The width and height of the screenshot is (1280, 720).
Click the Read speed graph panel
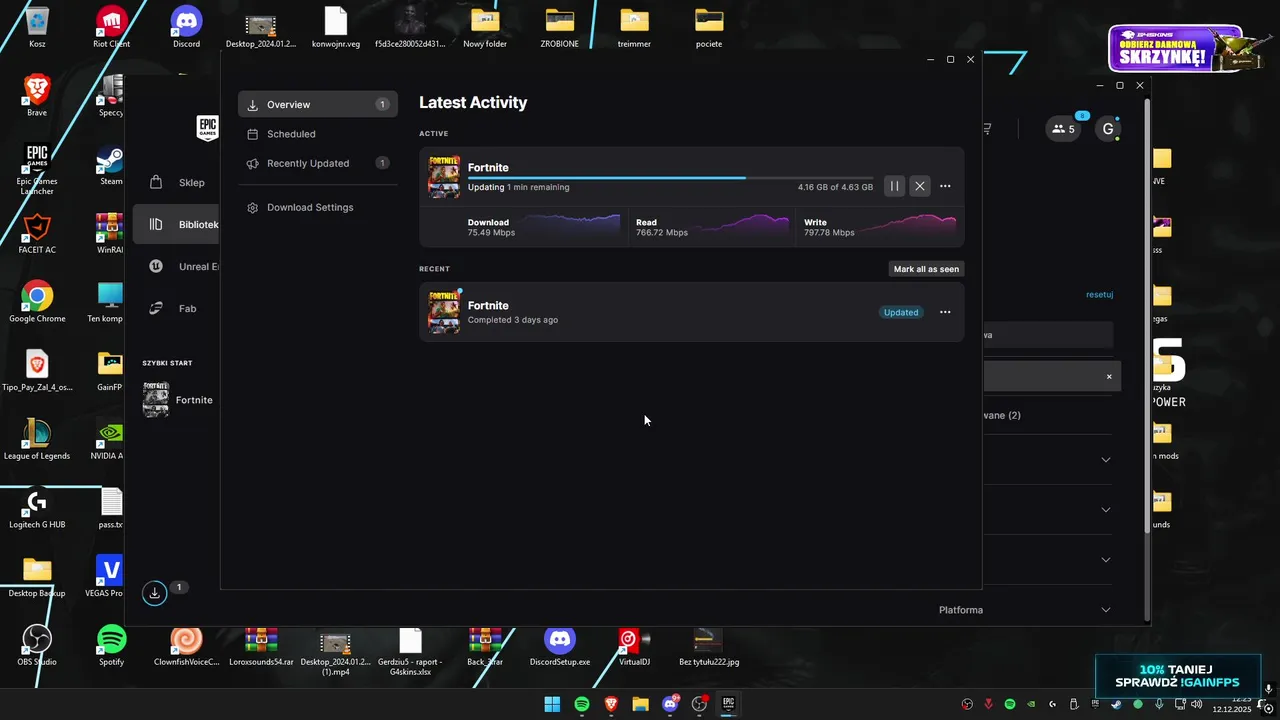(712, 227)
